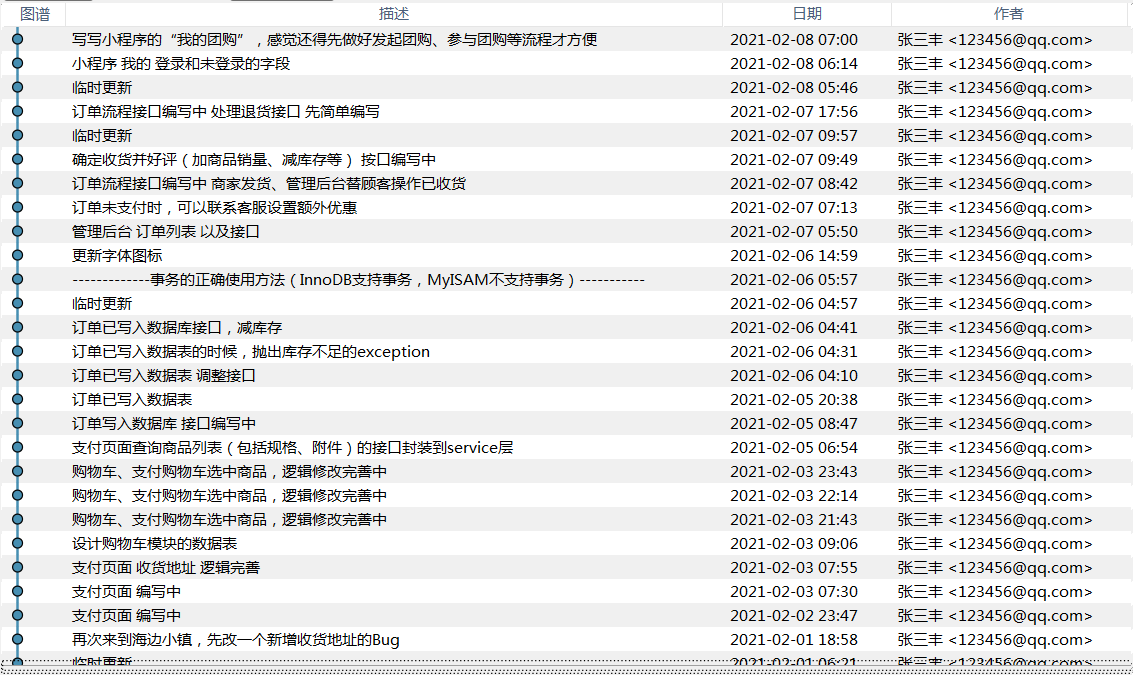Select commit 支付页面 收货地址 逻辑完善
Viewport: 1133px width, 675px height.
pos(165,568)
